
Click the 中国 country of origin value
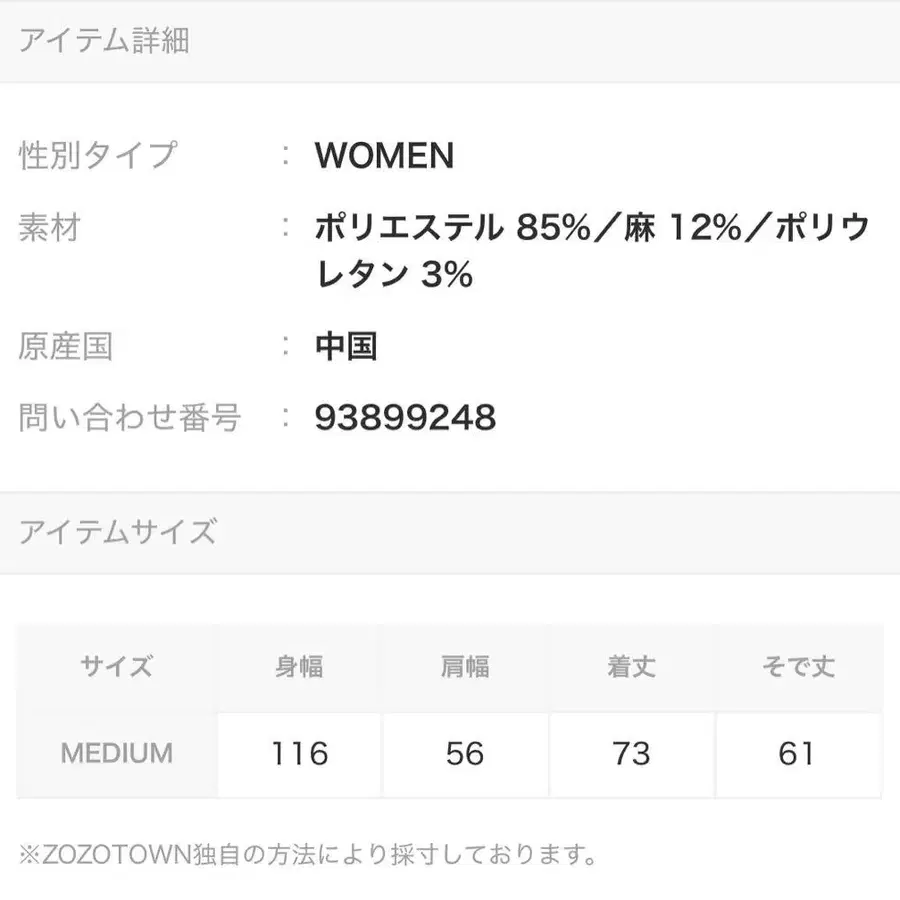tap(346, 346)
